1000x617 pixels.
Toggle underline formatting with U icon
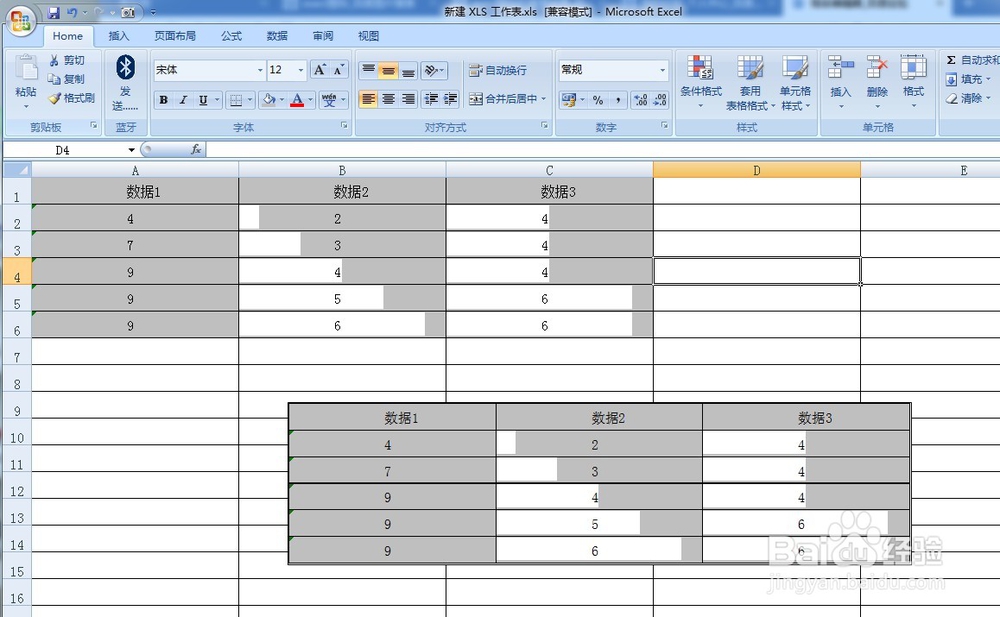click(203, 100)
